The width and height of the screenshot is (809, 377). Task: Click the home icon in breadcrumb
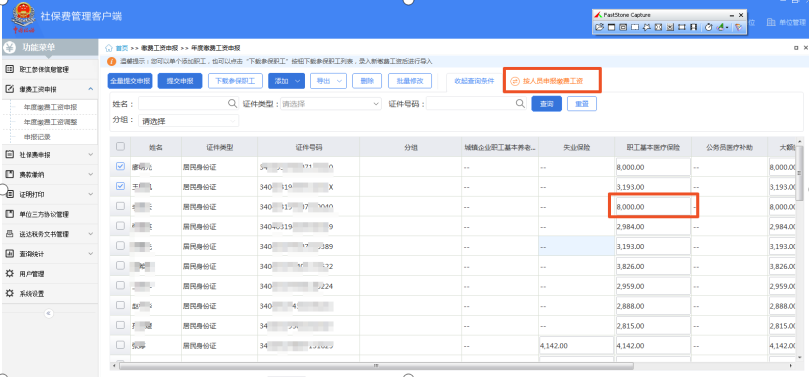[109, 48]
